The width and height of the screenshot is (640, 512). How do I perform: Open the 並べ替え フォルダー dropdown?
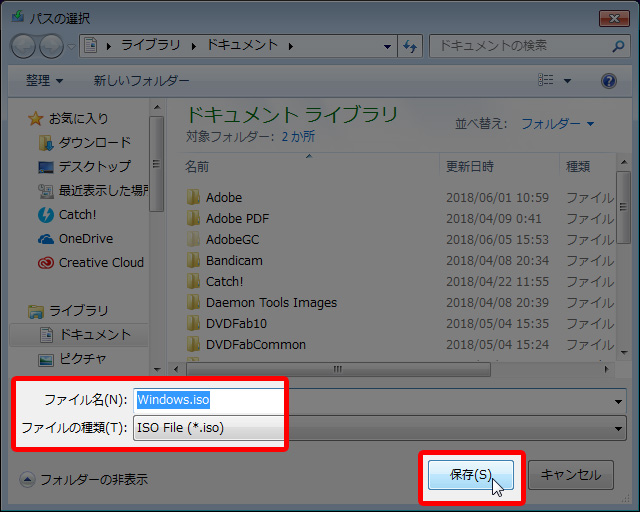557,124
